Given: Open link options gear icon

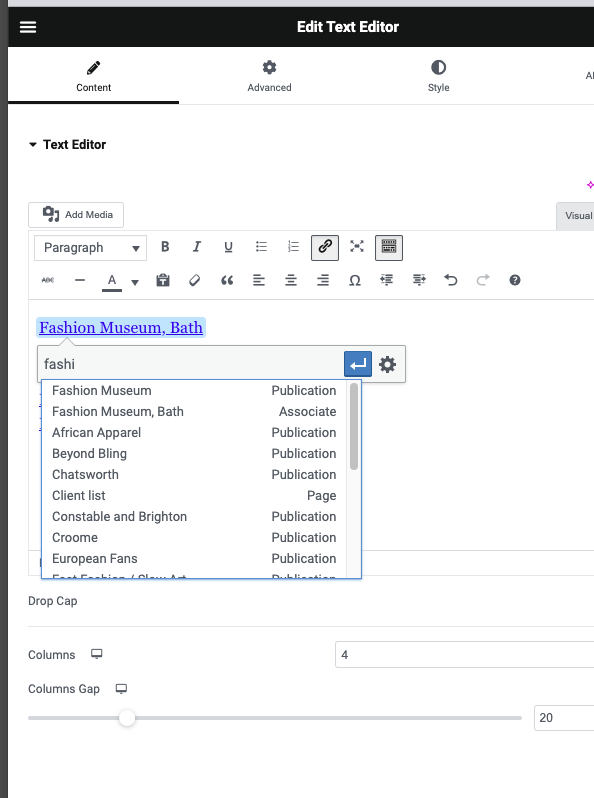Looking at the screenshot, I should click(x=387, y=364).
